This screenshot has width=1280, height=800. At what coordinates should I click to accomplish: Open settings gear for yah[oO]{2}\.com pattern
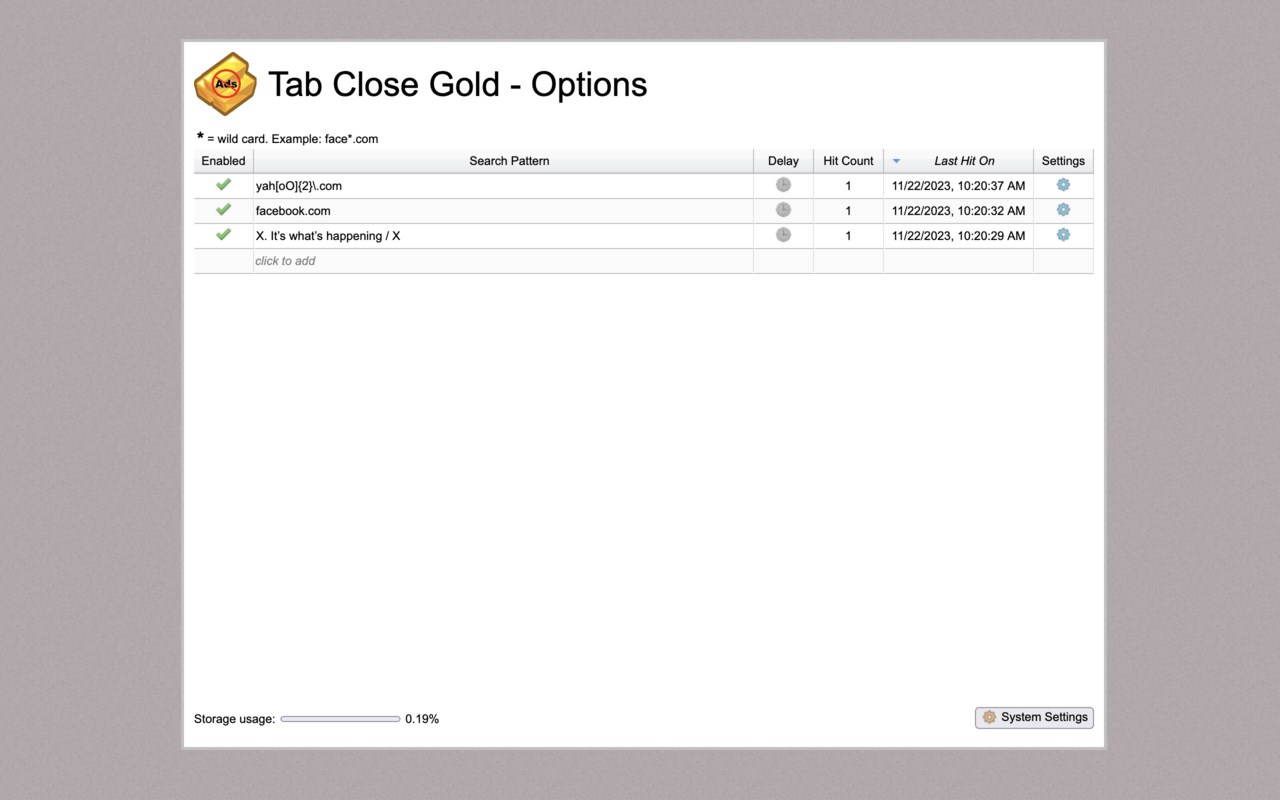1063,185
